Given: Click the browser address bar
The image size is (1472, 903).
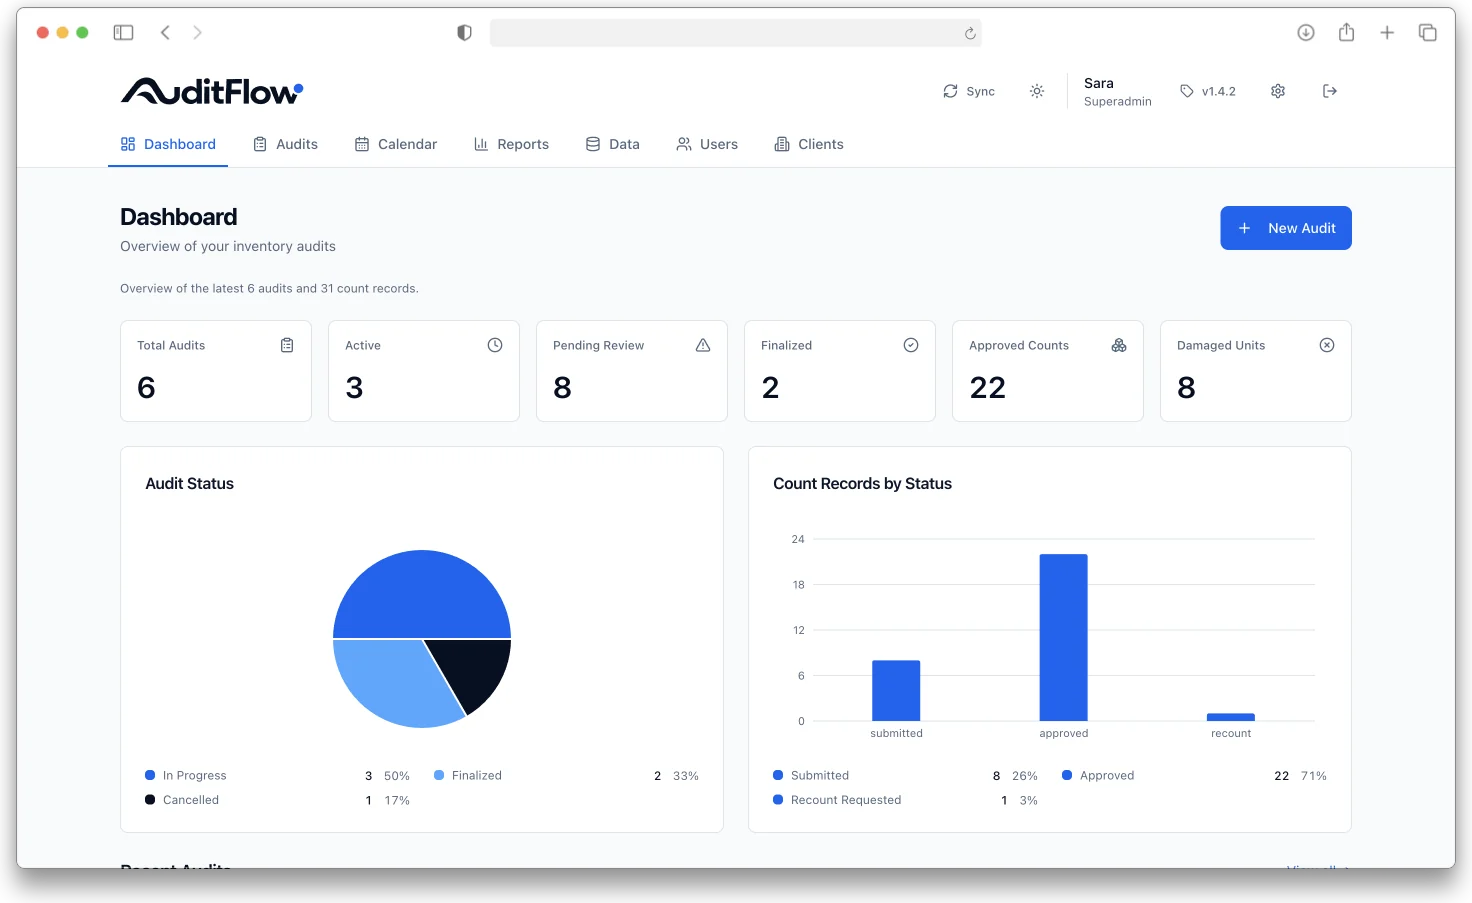Looking at the screenshot, I should click(x=735, y=33).
